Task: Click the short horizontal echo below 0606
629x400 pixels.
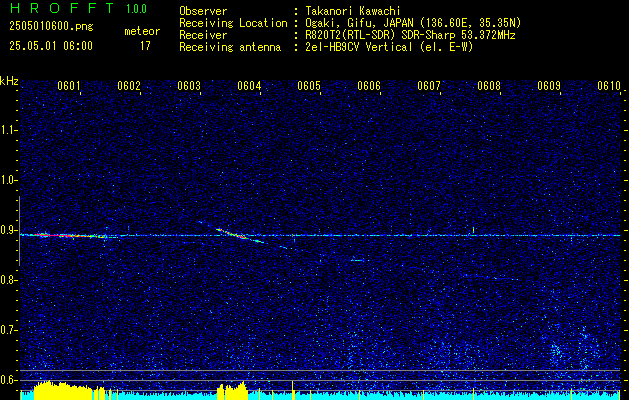Action: [x=357, y=260]
